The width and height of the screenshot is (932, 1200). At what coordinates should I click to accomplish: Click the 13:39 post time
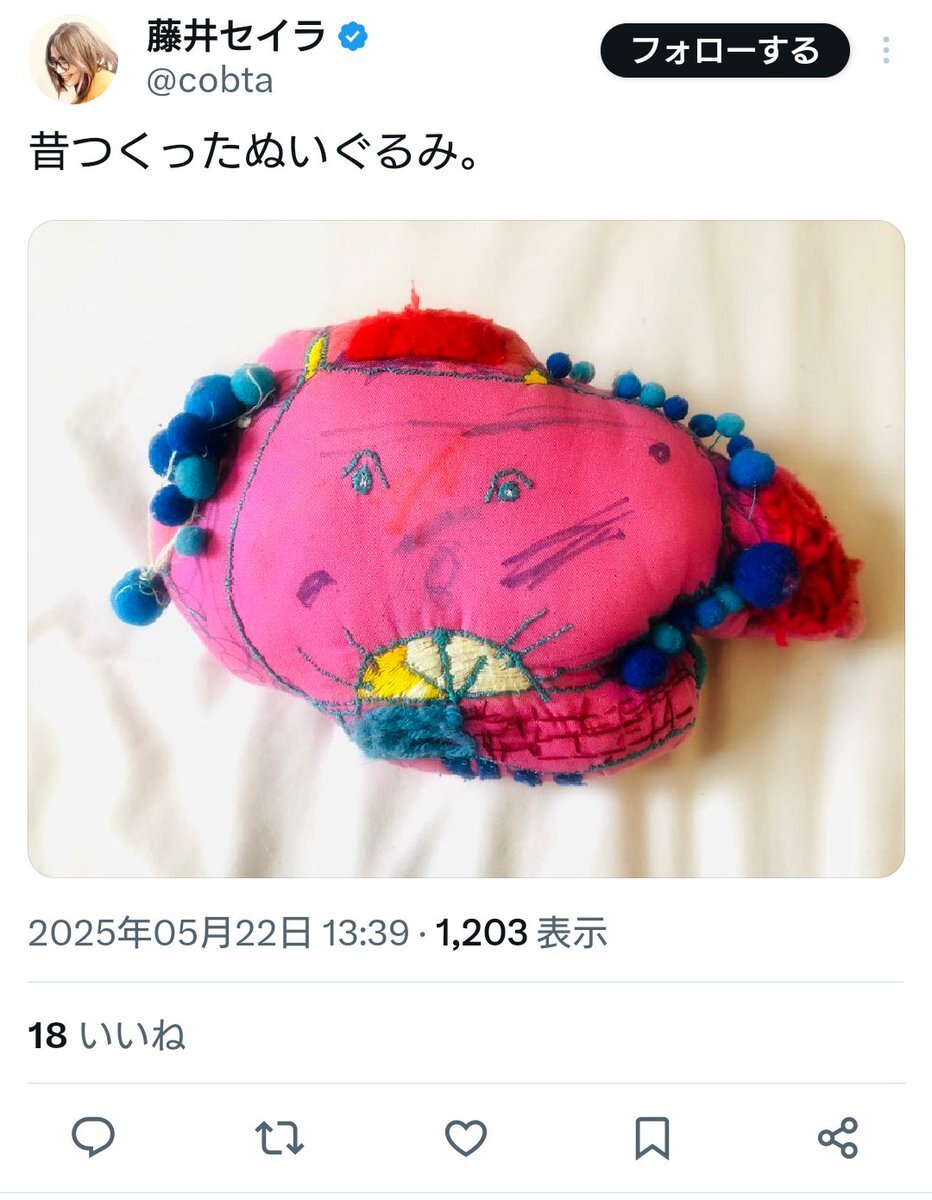[x=365, y=933]
